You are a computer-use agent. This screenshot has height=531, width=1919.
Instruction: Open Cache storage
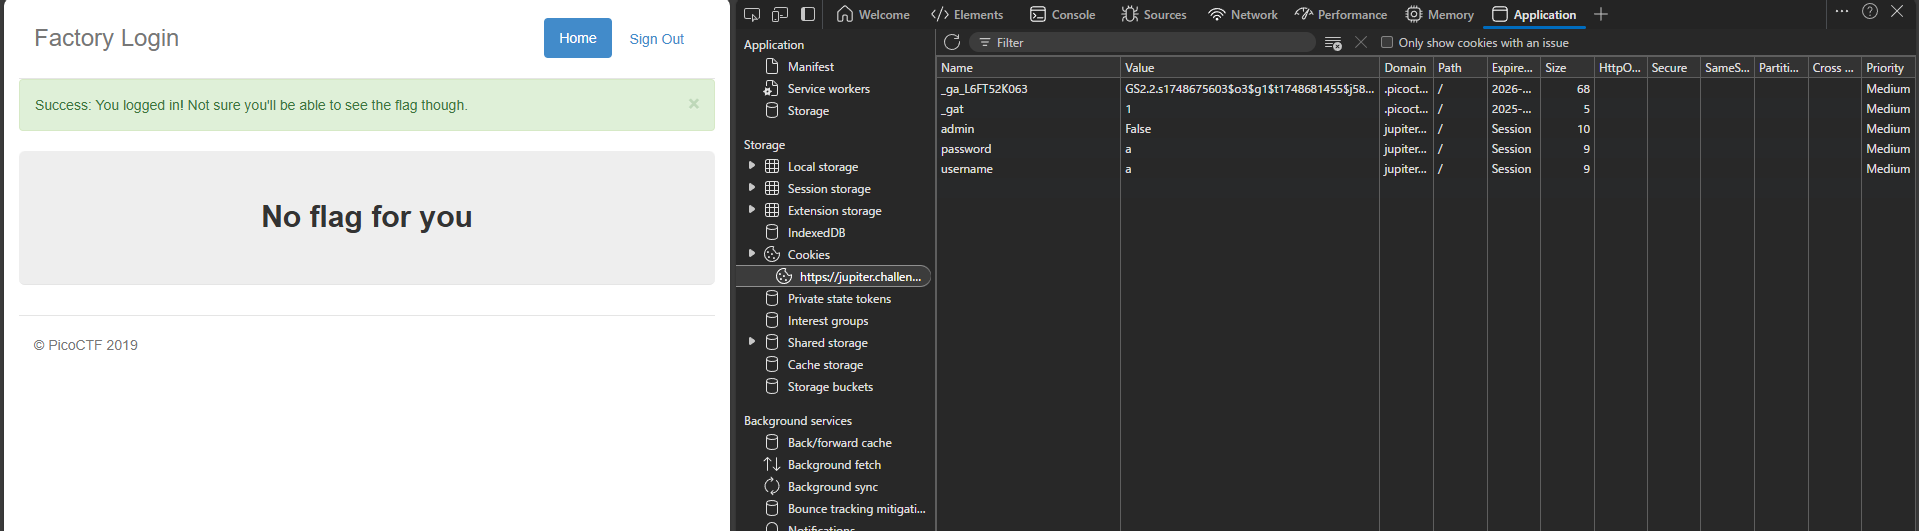[x=825, y=365]
